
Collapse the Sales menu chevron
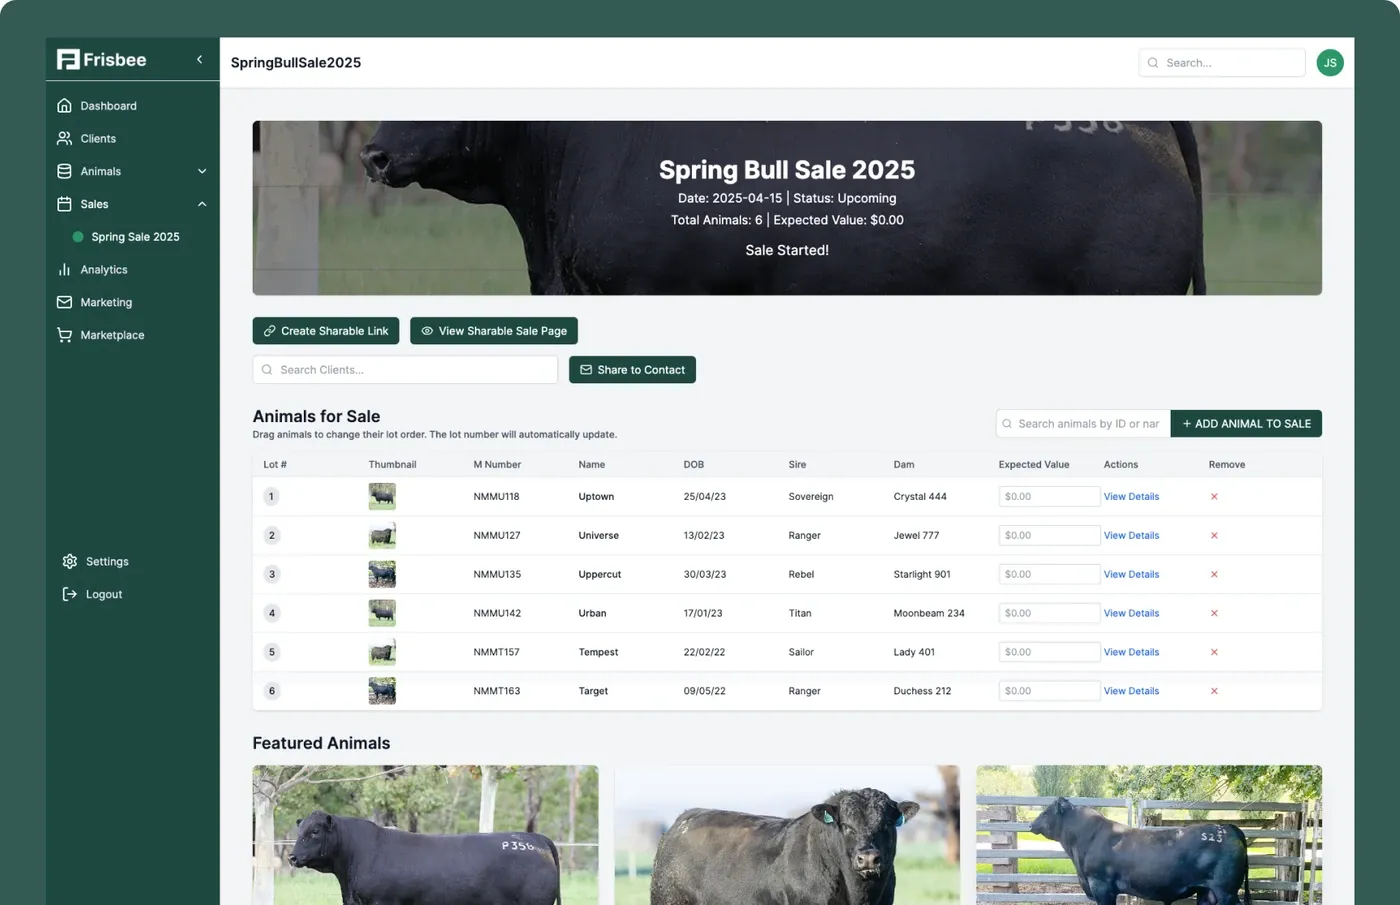click(x=202, y=204)
